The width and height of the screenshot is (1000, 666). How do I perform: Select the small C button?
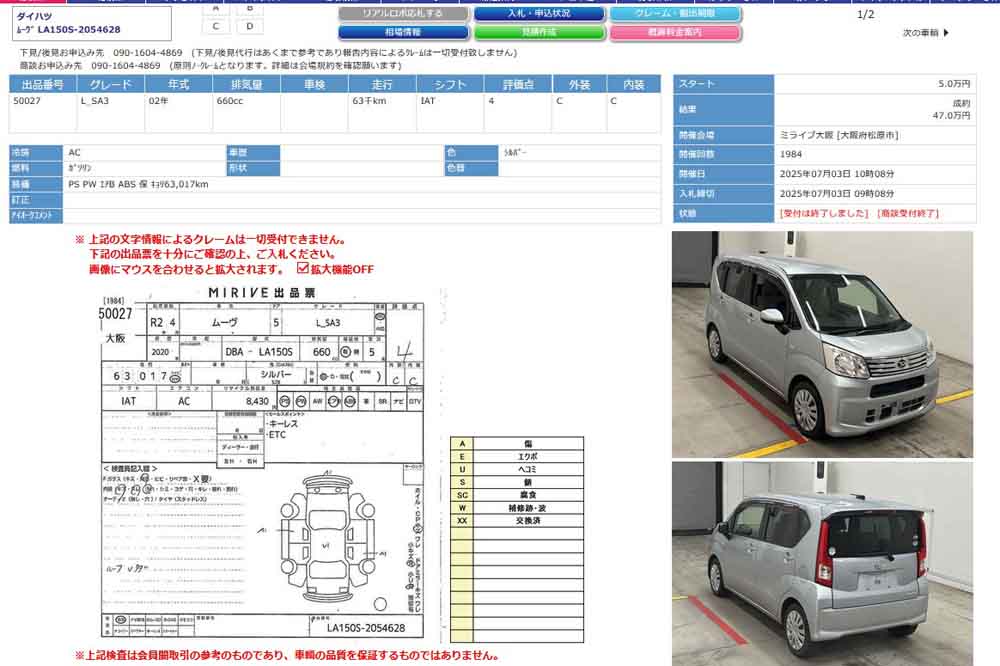216,26
